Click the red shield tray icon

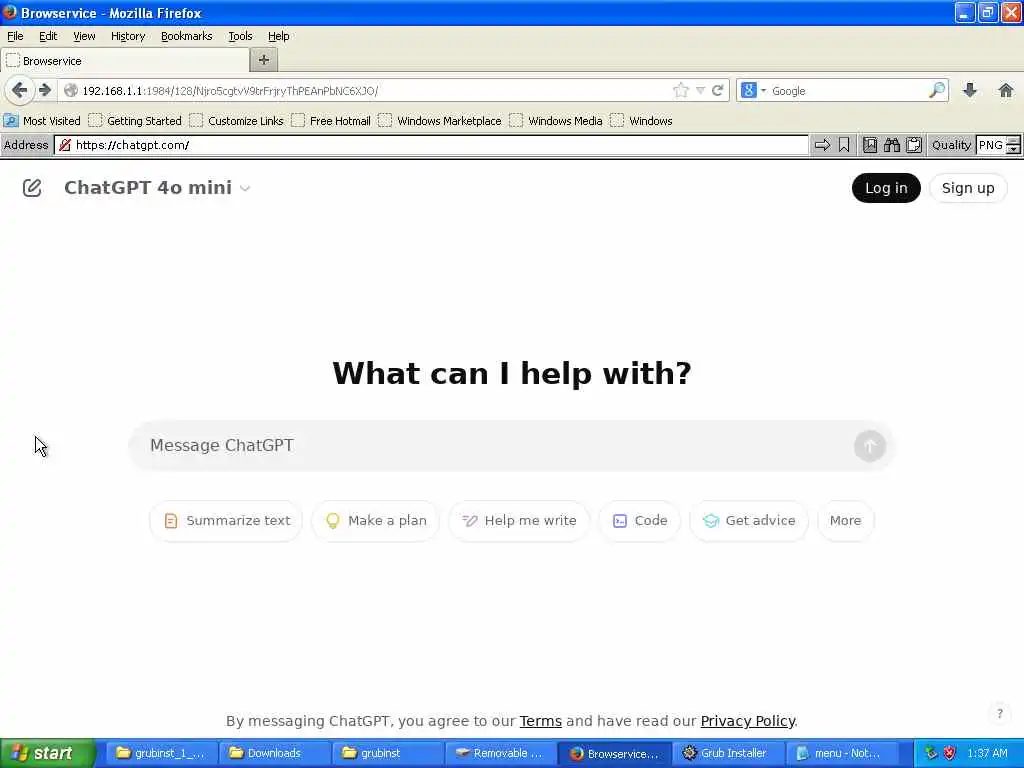(950, 753)
